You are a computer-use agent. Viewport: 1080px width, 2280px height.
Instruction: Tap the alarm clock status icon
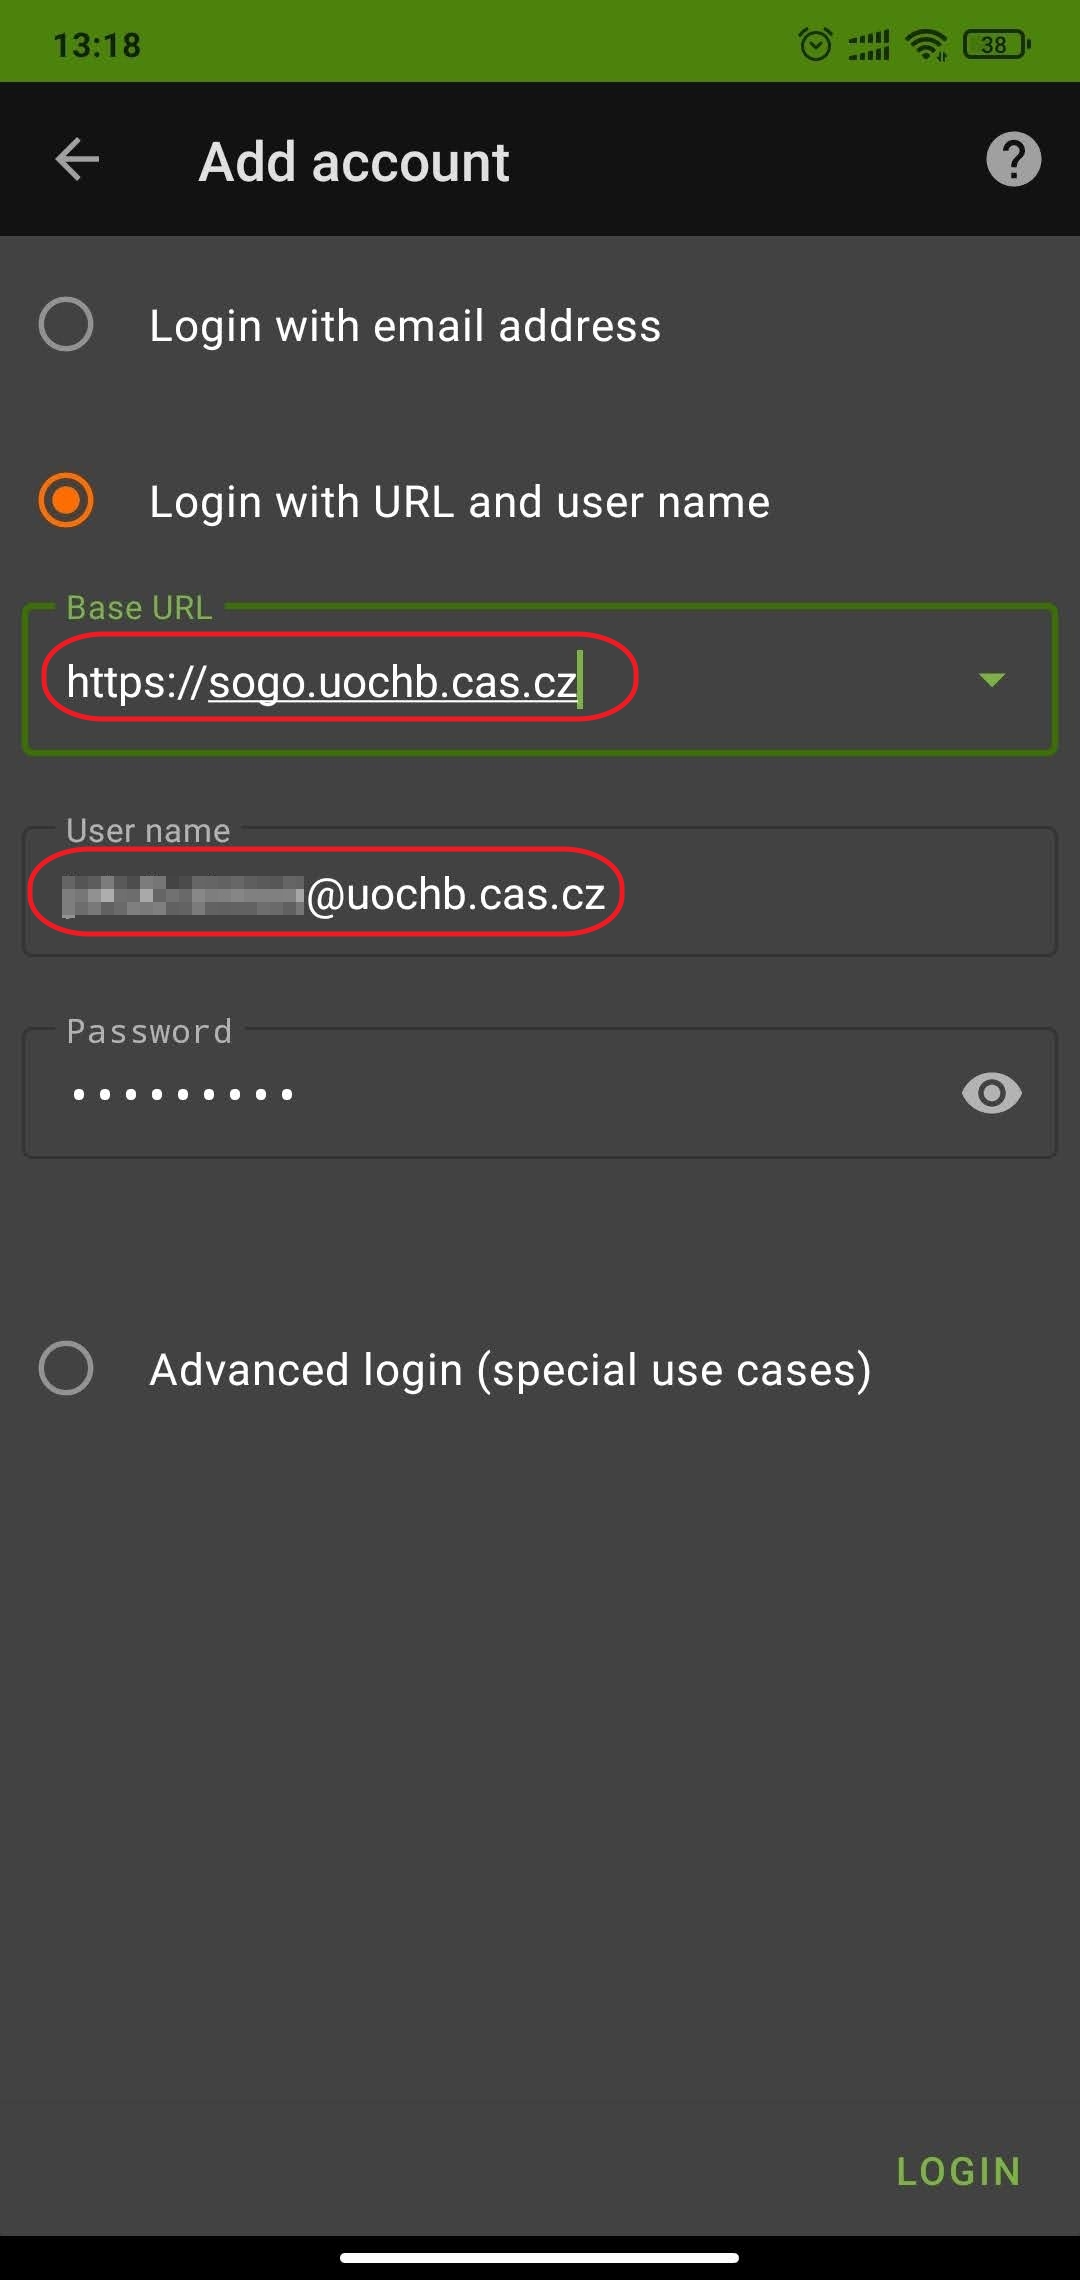pos(816,44)
